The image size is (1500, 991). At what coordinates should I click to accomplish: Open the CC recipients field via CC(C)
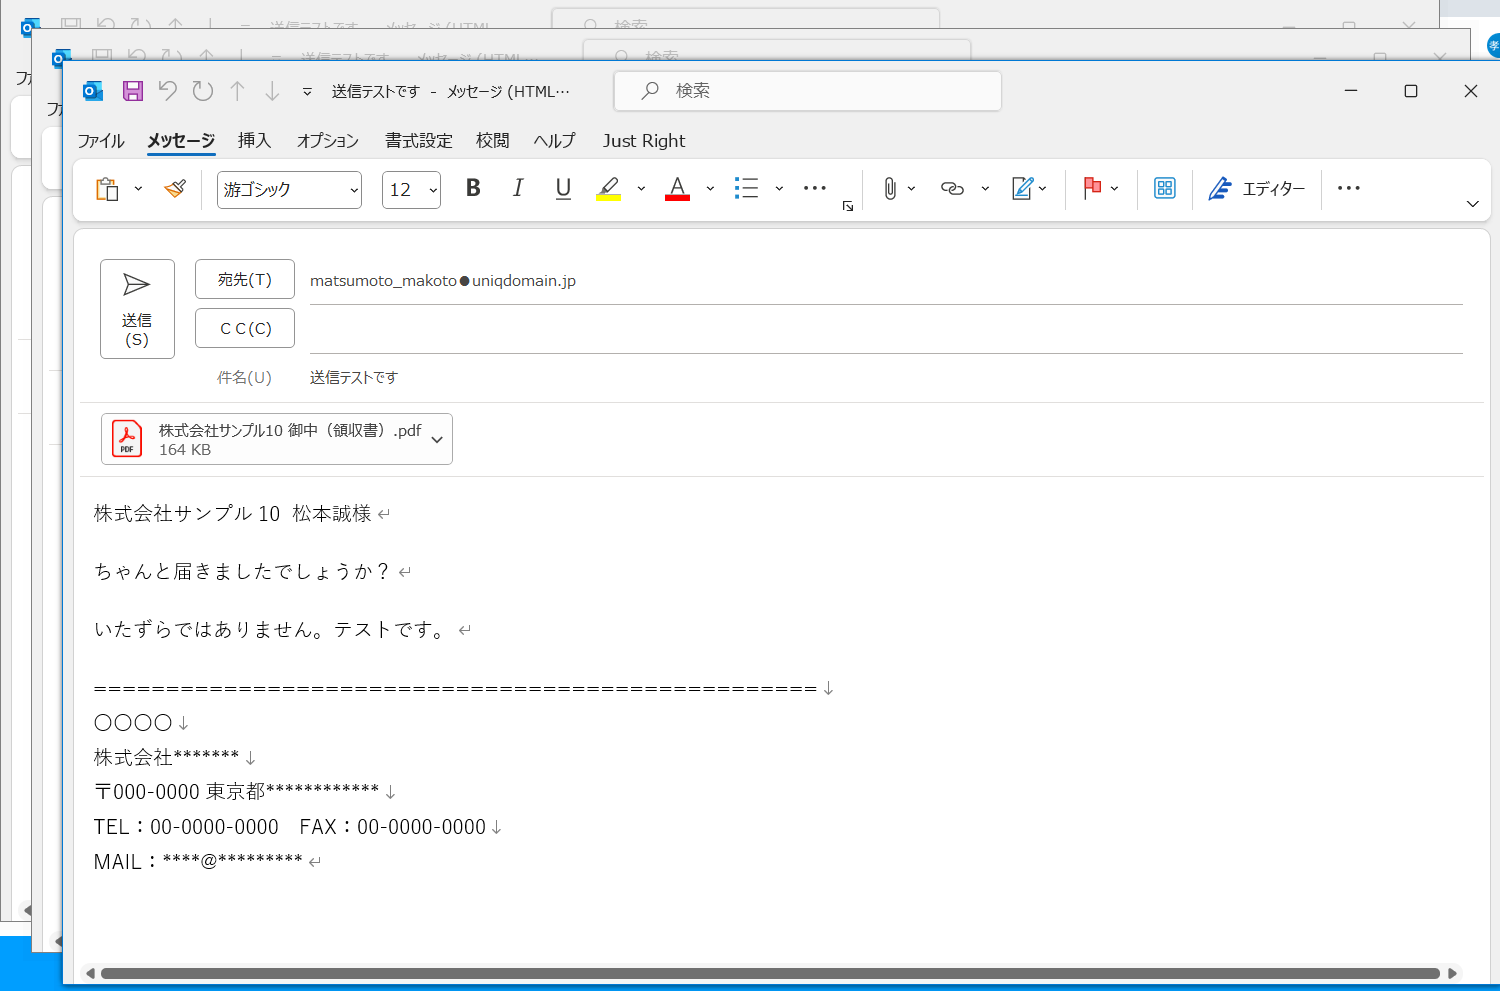pyautogui.click(x=244, y=327)
